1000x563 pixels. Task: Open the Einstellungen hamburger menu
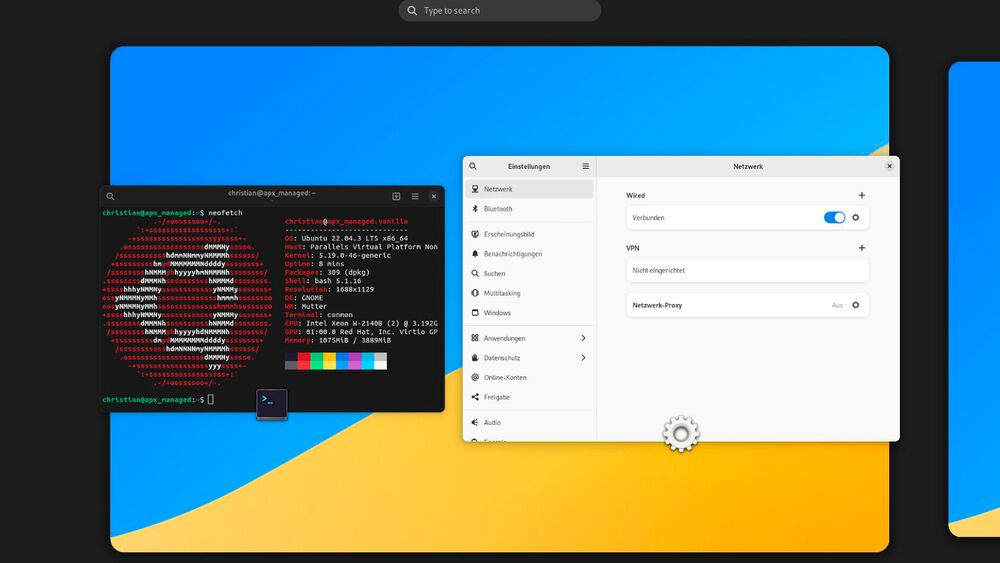pyautogui.click(x=585, y=166)
